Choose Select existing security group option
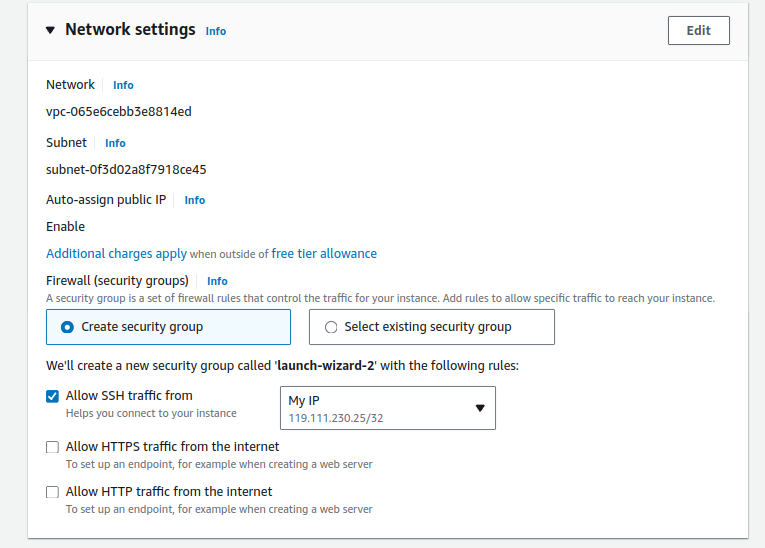 331,327
